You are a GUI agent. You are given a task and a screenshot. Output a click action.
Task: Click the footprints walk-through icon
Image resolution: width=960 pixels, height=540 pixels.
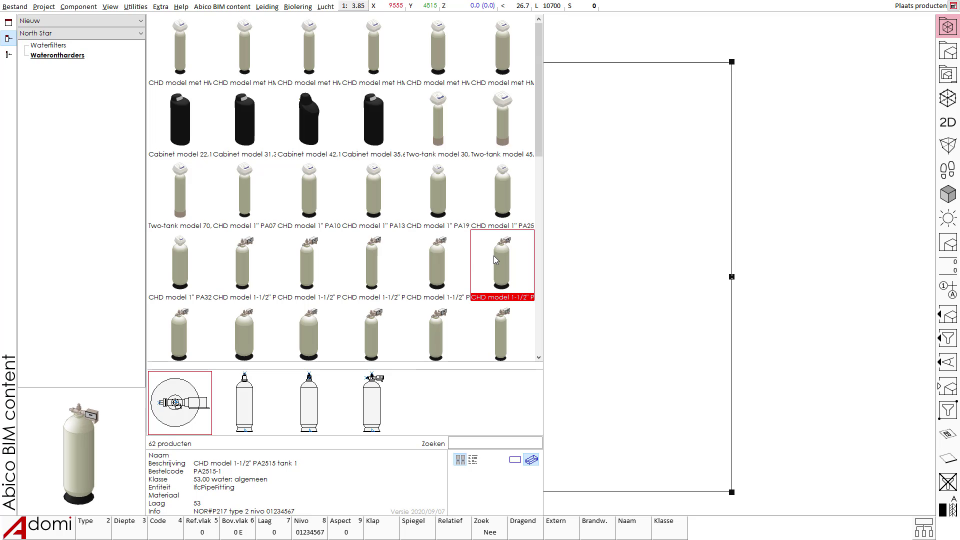pyautogui.click(x=947, y=170)
